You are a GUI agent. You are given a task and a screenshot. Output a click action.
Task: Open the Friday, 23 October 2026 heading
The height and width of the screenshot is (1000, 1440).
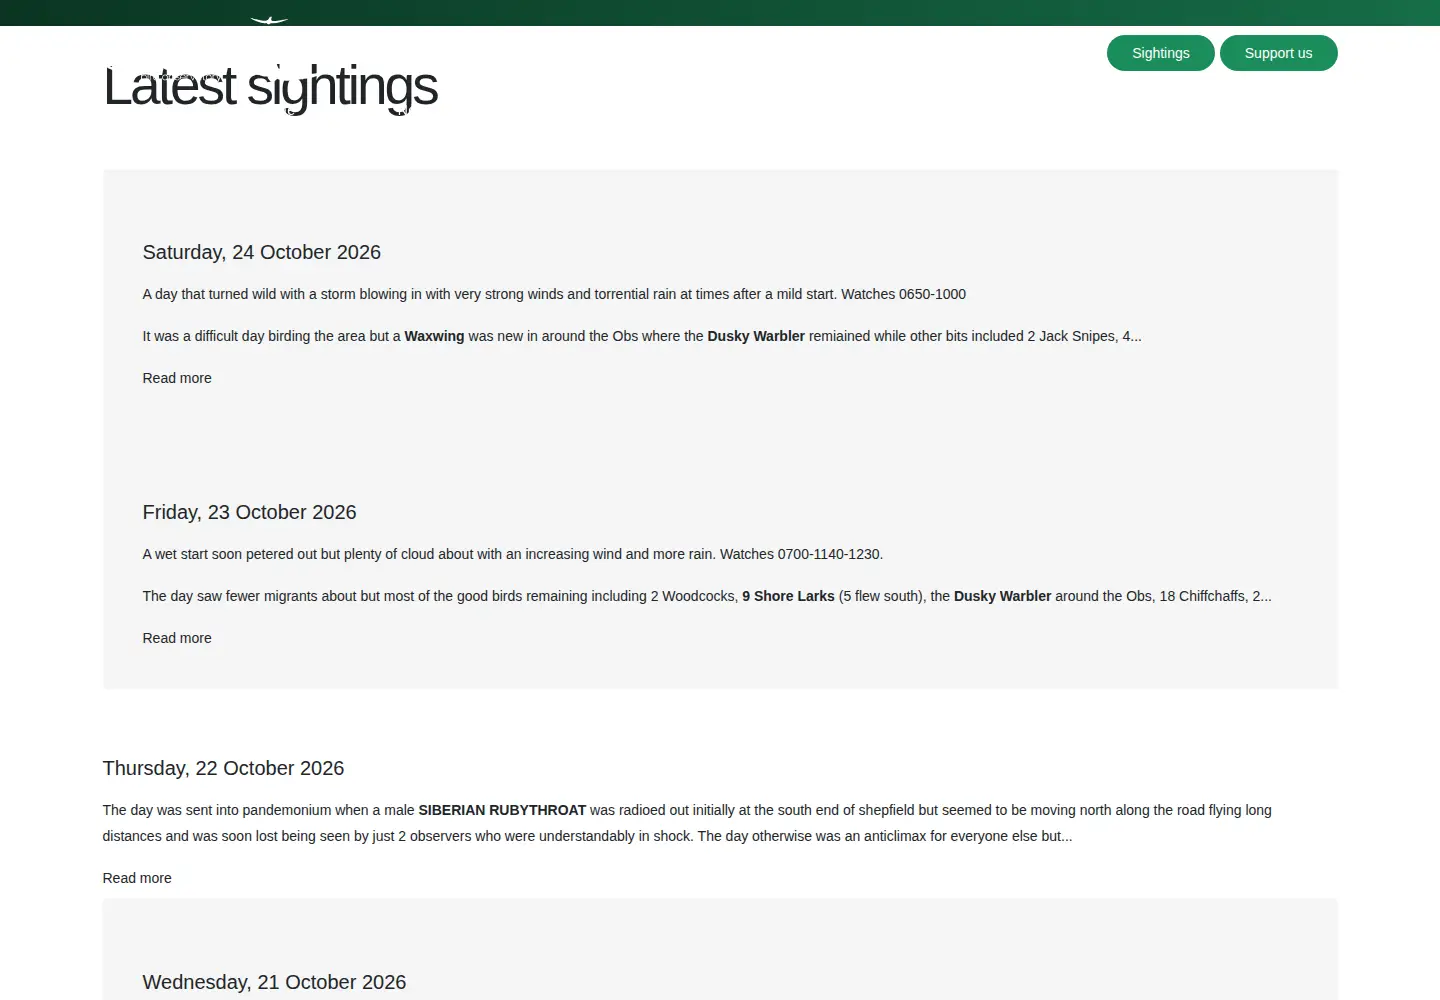pyautogui.click(x=249, y=512)
